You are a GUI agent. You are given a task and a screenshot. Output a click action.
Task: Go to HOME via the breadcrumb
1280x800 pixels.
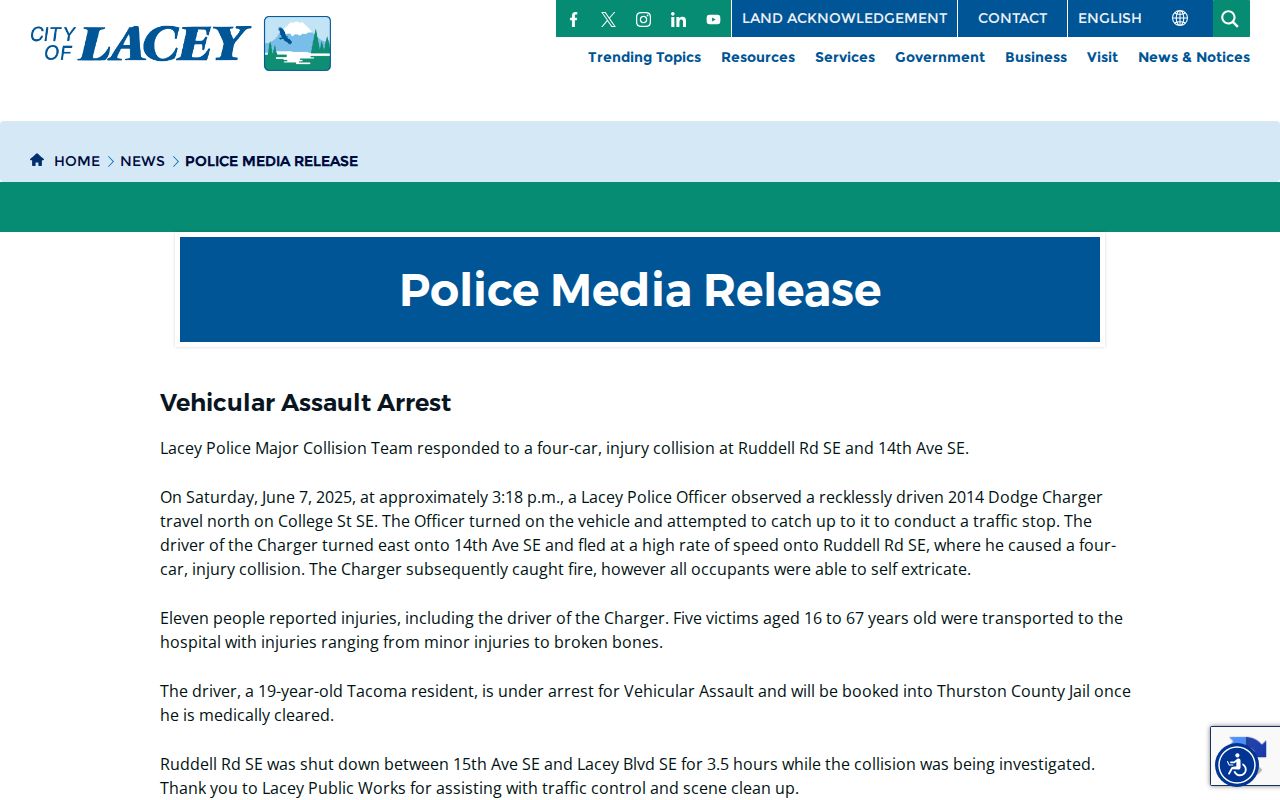(x=77, y=161)
